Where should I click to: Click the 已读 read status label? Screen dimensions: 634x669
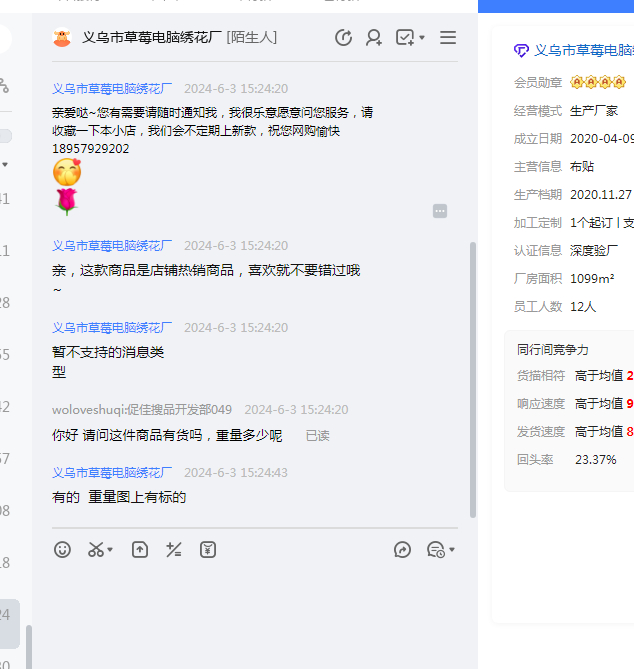click(x=318, y=436)
